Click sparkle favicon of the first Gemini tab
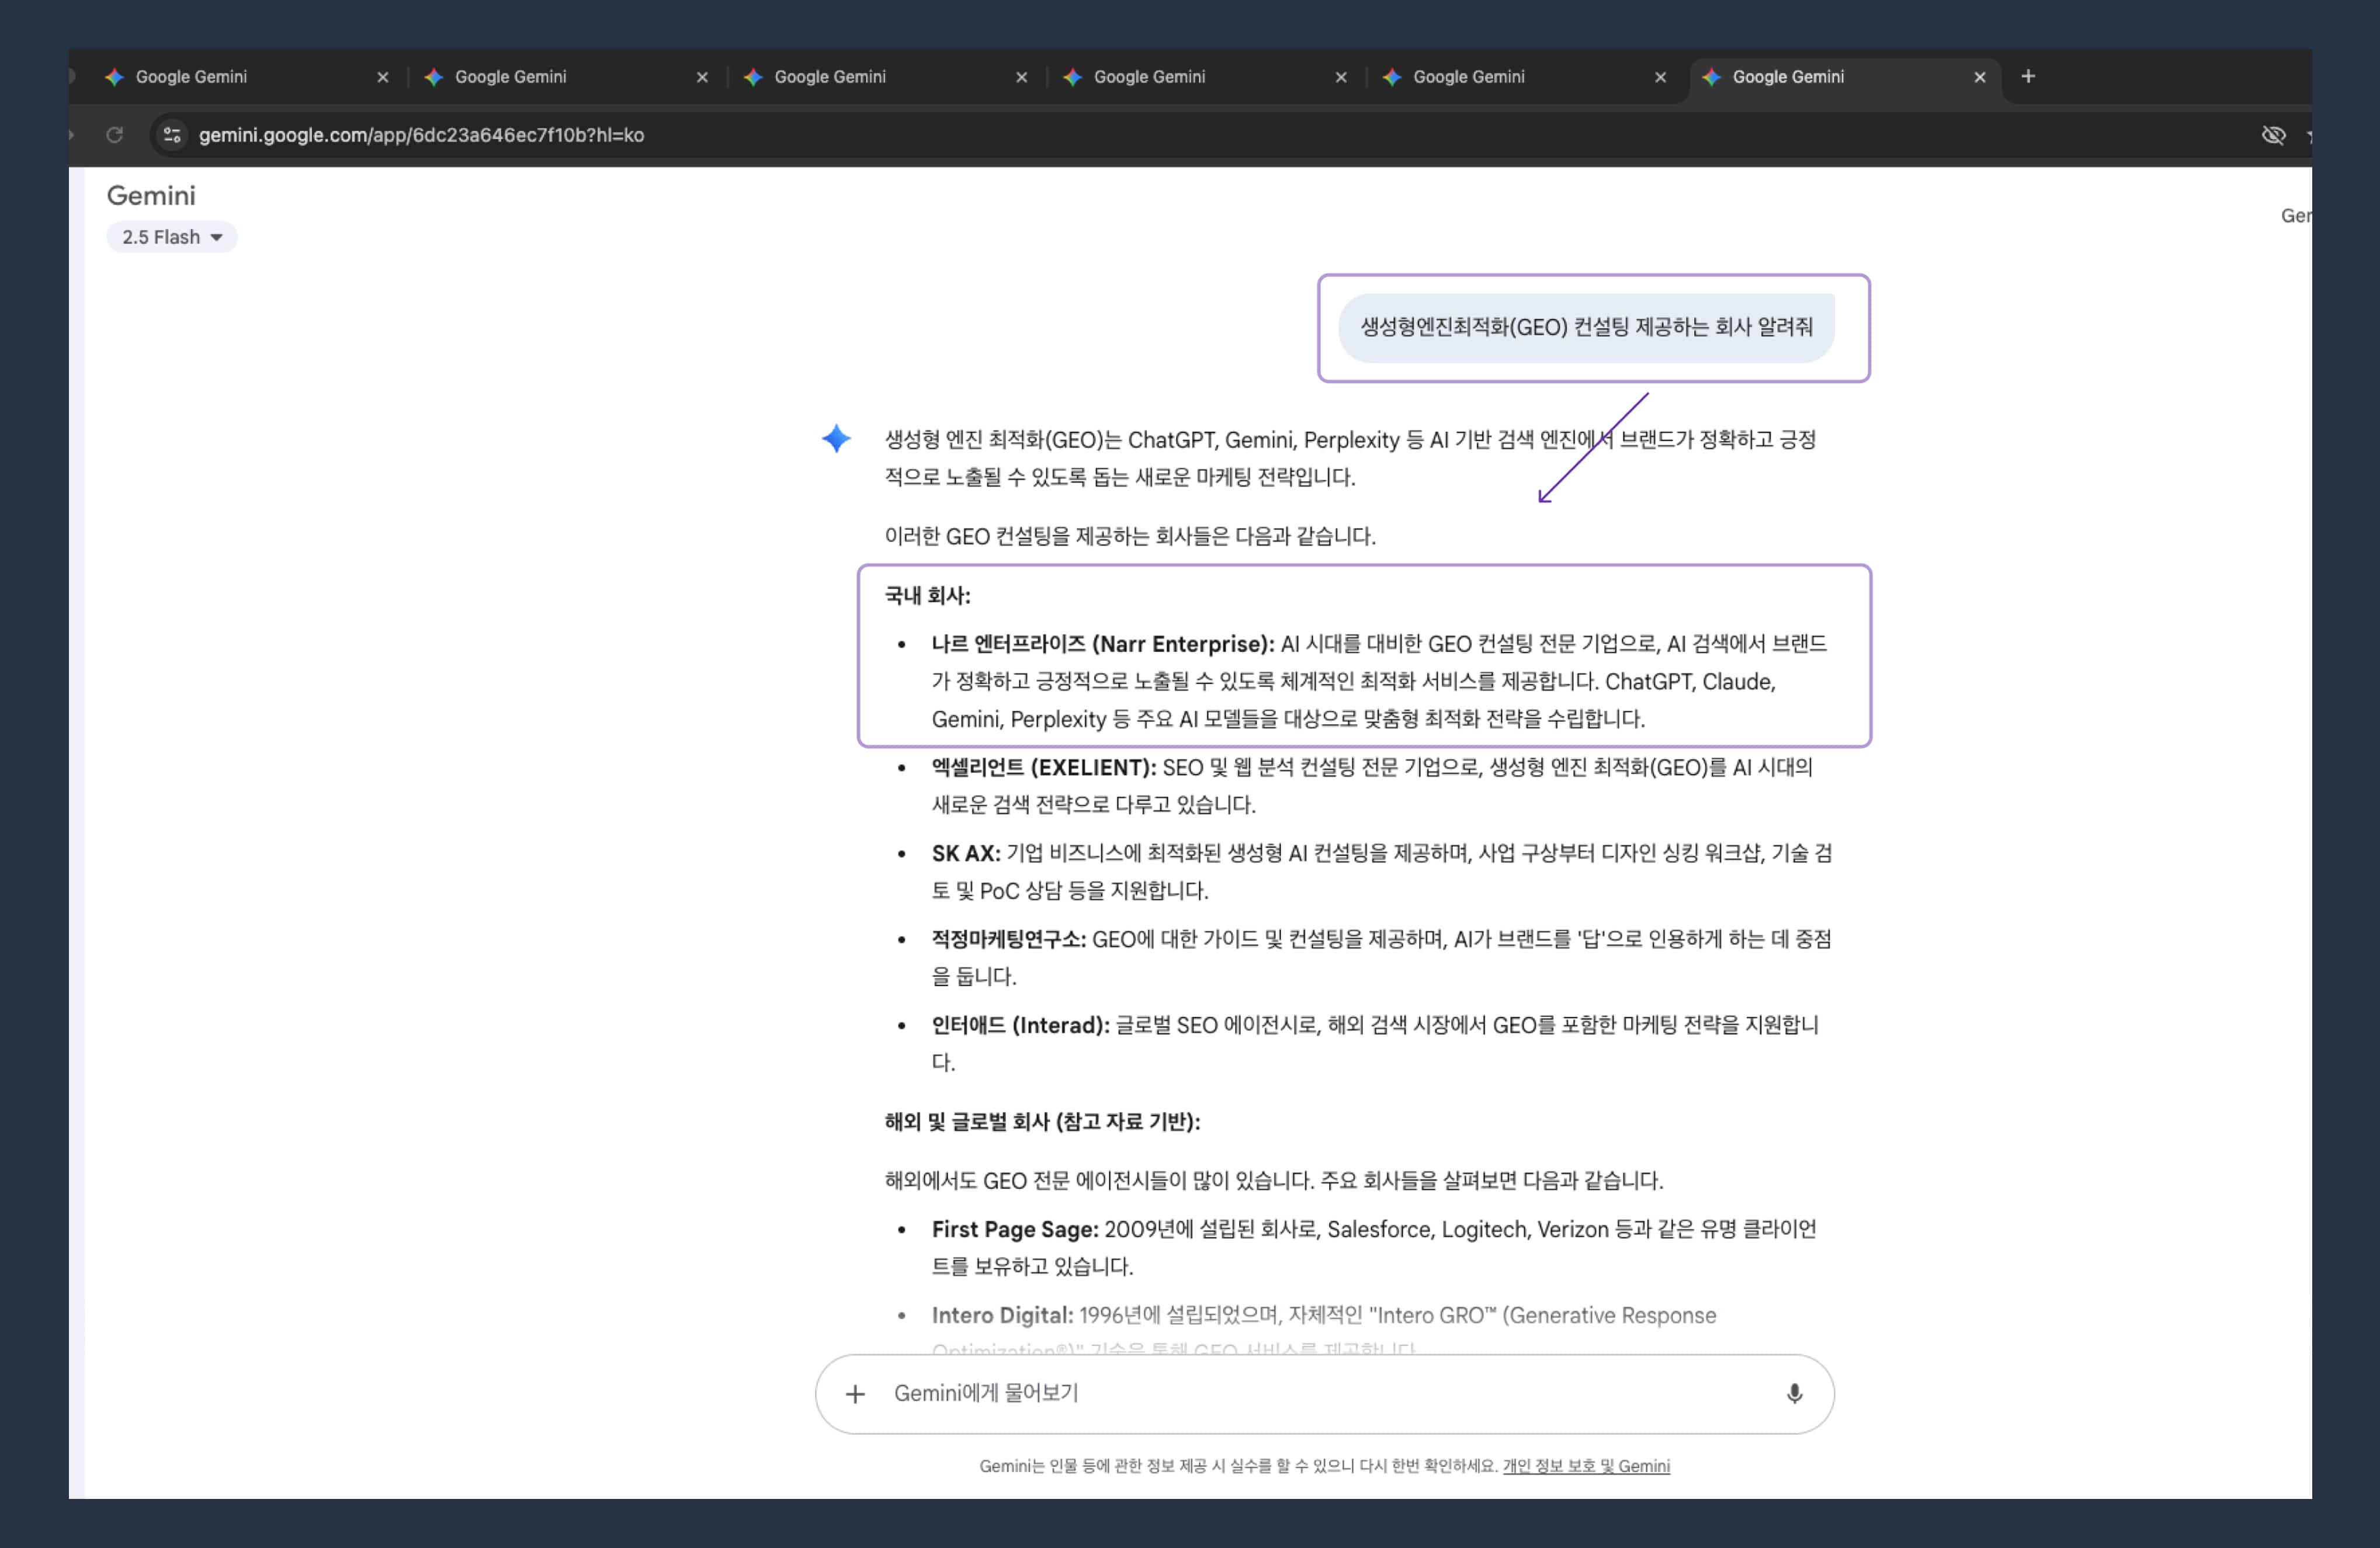The height and width of the screenshot is (1548, 2380). 114,77
